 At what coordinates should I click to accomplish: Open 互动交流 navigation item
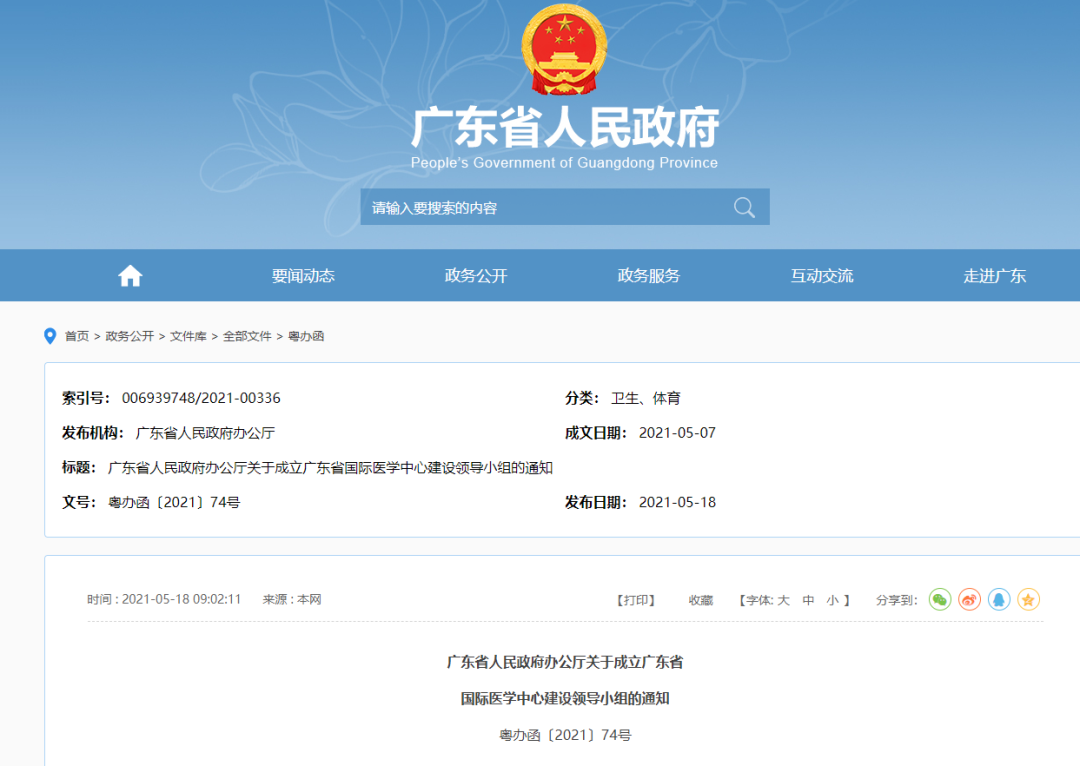tap(822, 276)
